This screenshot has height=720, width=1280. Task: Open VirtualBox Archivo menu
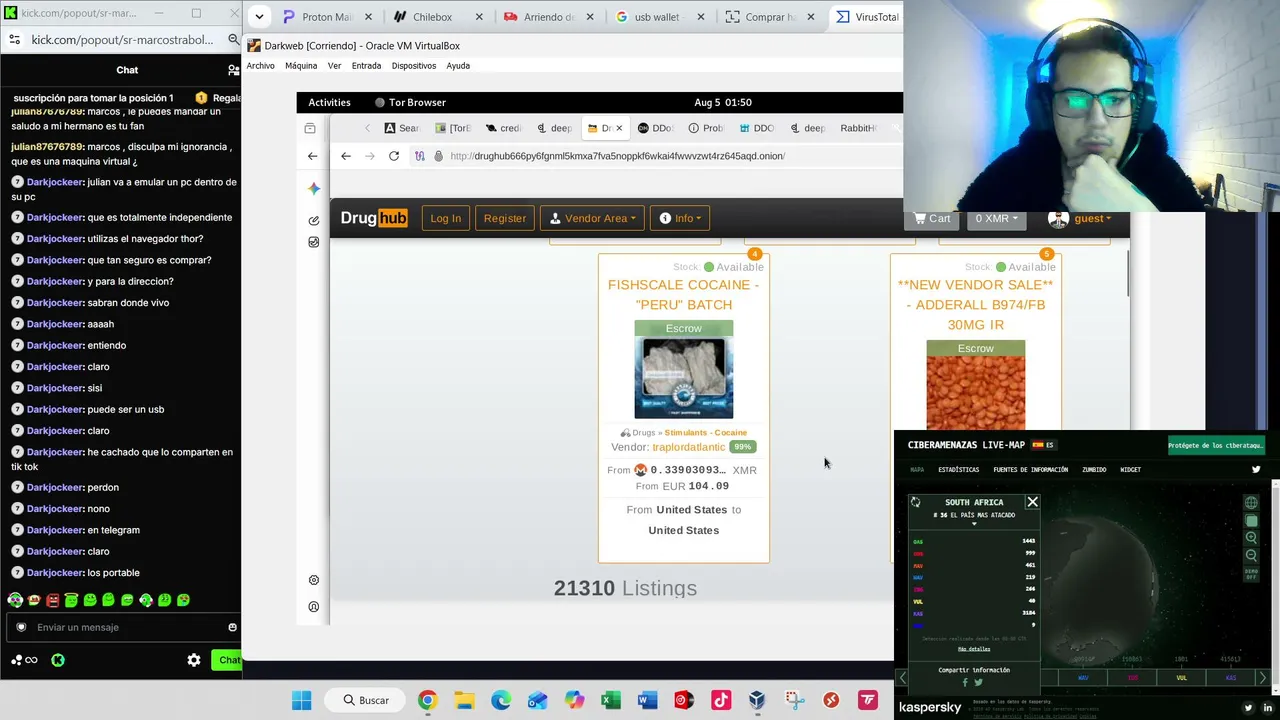[x=260, y=66]
